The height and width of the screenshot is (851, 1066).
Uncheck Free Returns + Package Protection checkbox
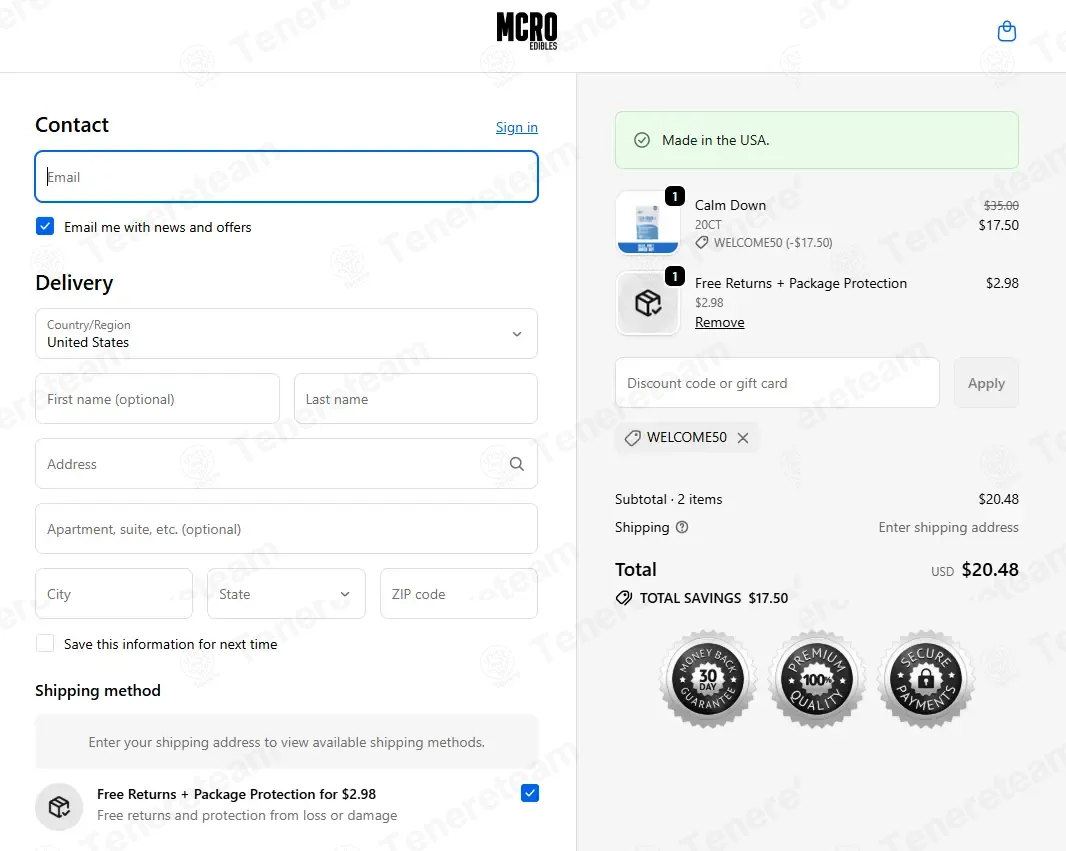[530, 793]
